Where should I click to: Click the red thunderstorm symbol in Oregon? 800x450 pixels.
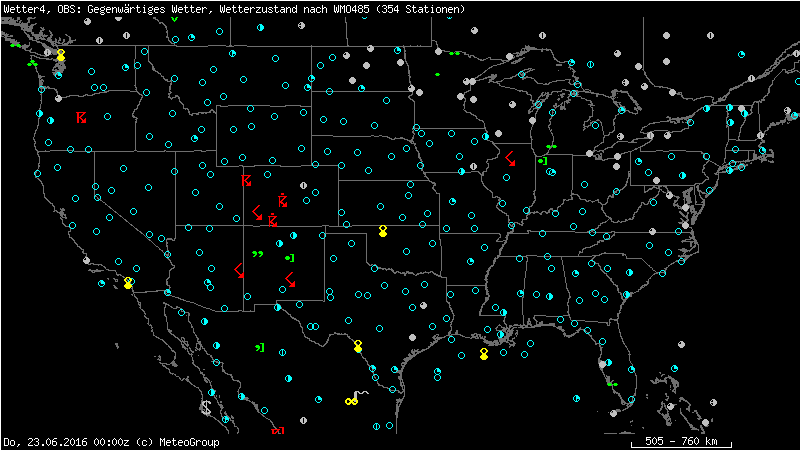(x=81, y=117)
